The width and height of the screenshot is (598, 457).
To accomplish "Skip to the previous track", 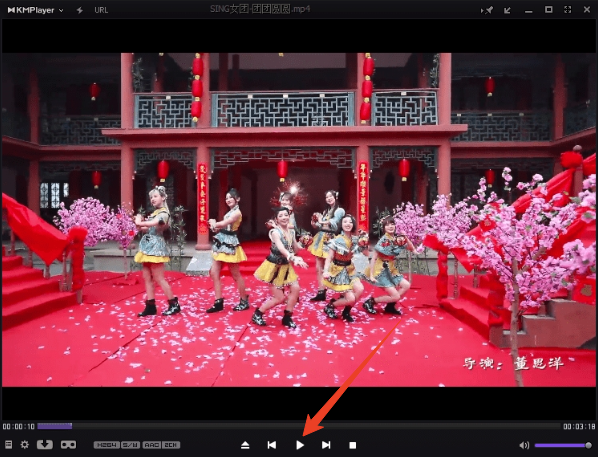I will (x=272, y=445).
